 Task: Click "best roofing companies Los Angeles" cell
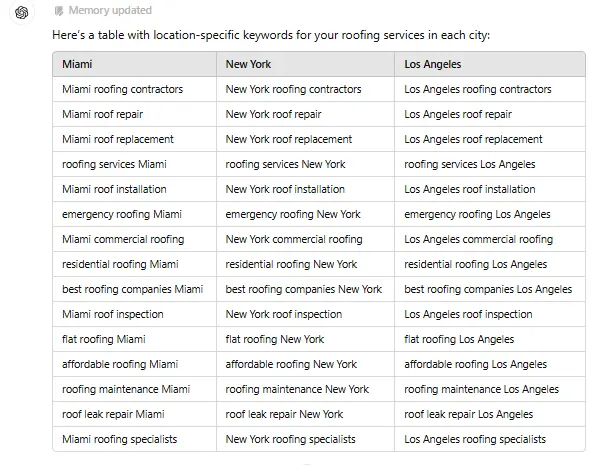[x=488, y=289]
